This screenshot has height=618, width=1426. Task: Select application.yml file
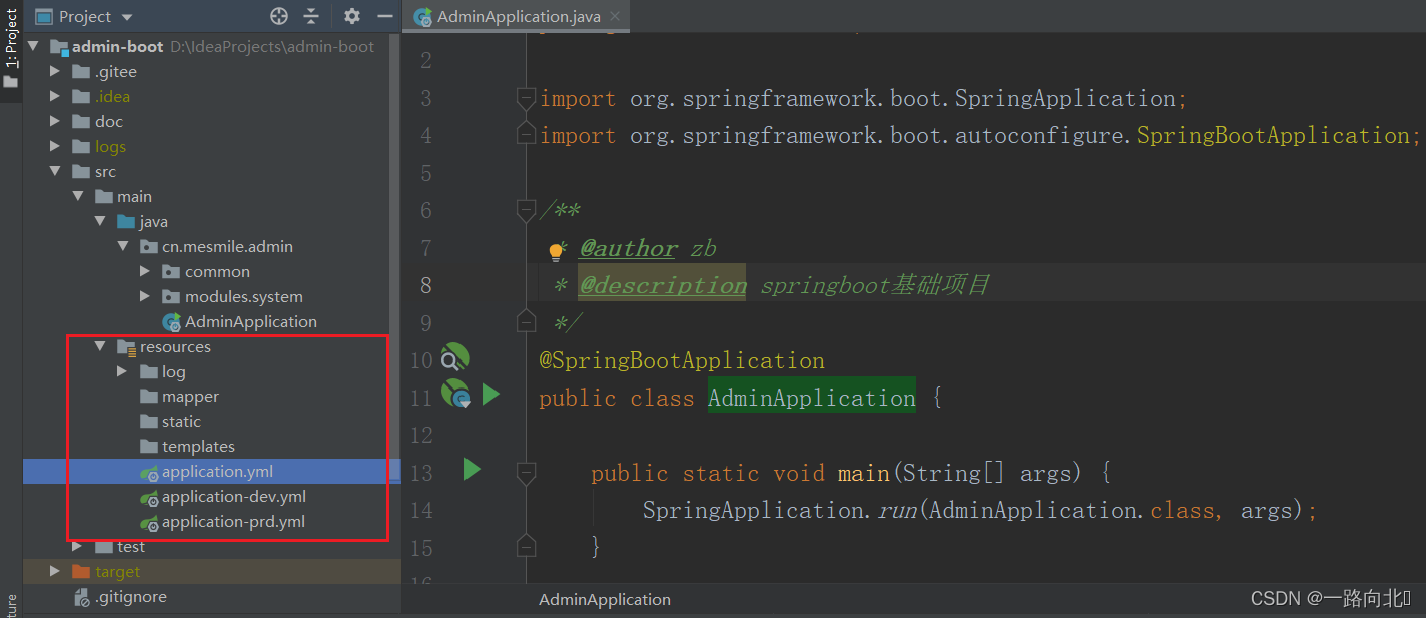(x=217, y=472)
